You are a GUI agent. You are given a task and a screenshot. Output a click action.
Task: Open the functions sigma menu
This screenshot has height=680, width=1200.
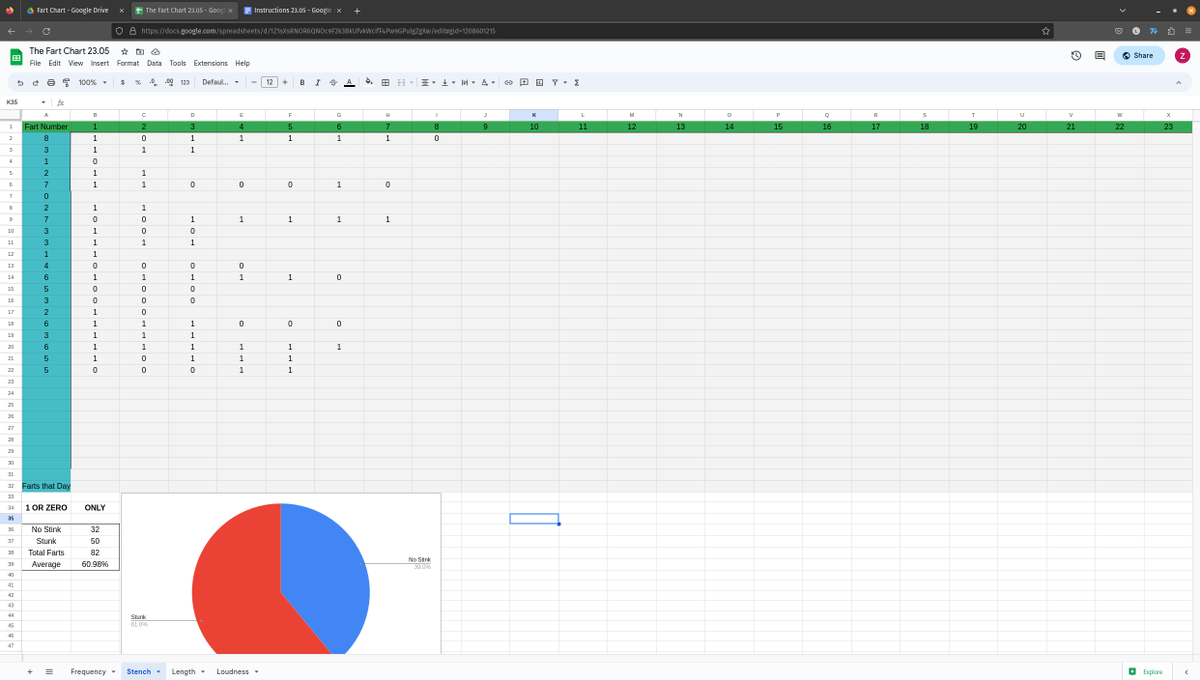pos(577,82)
